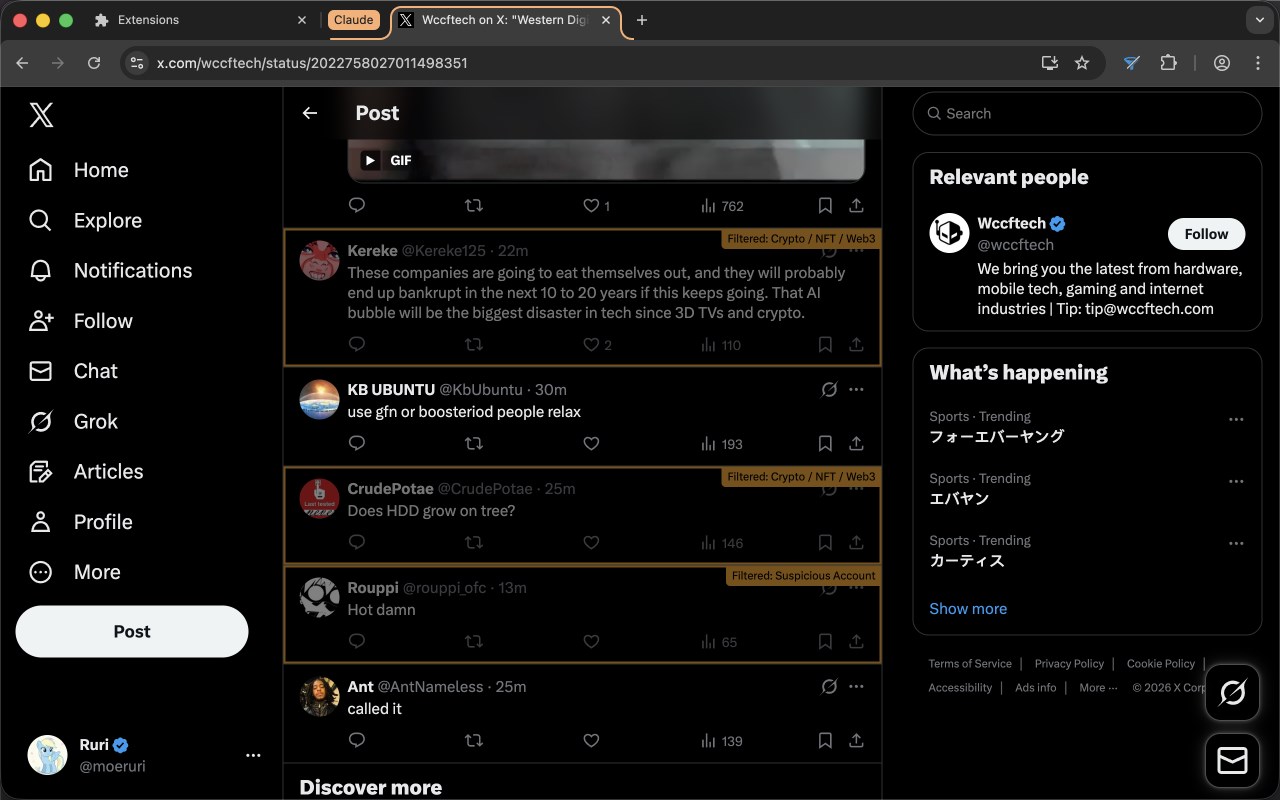View 762 views analytics
This screenshot has width=1280, height=800.
[722, 206]
